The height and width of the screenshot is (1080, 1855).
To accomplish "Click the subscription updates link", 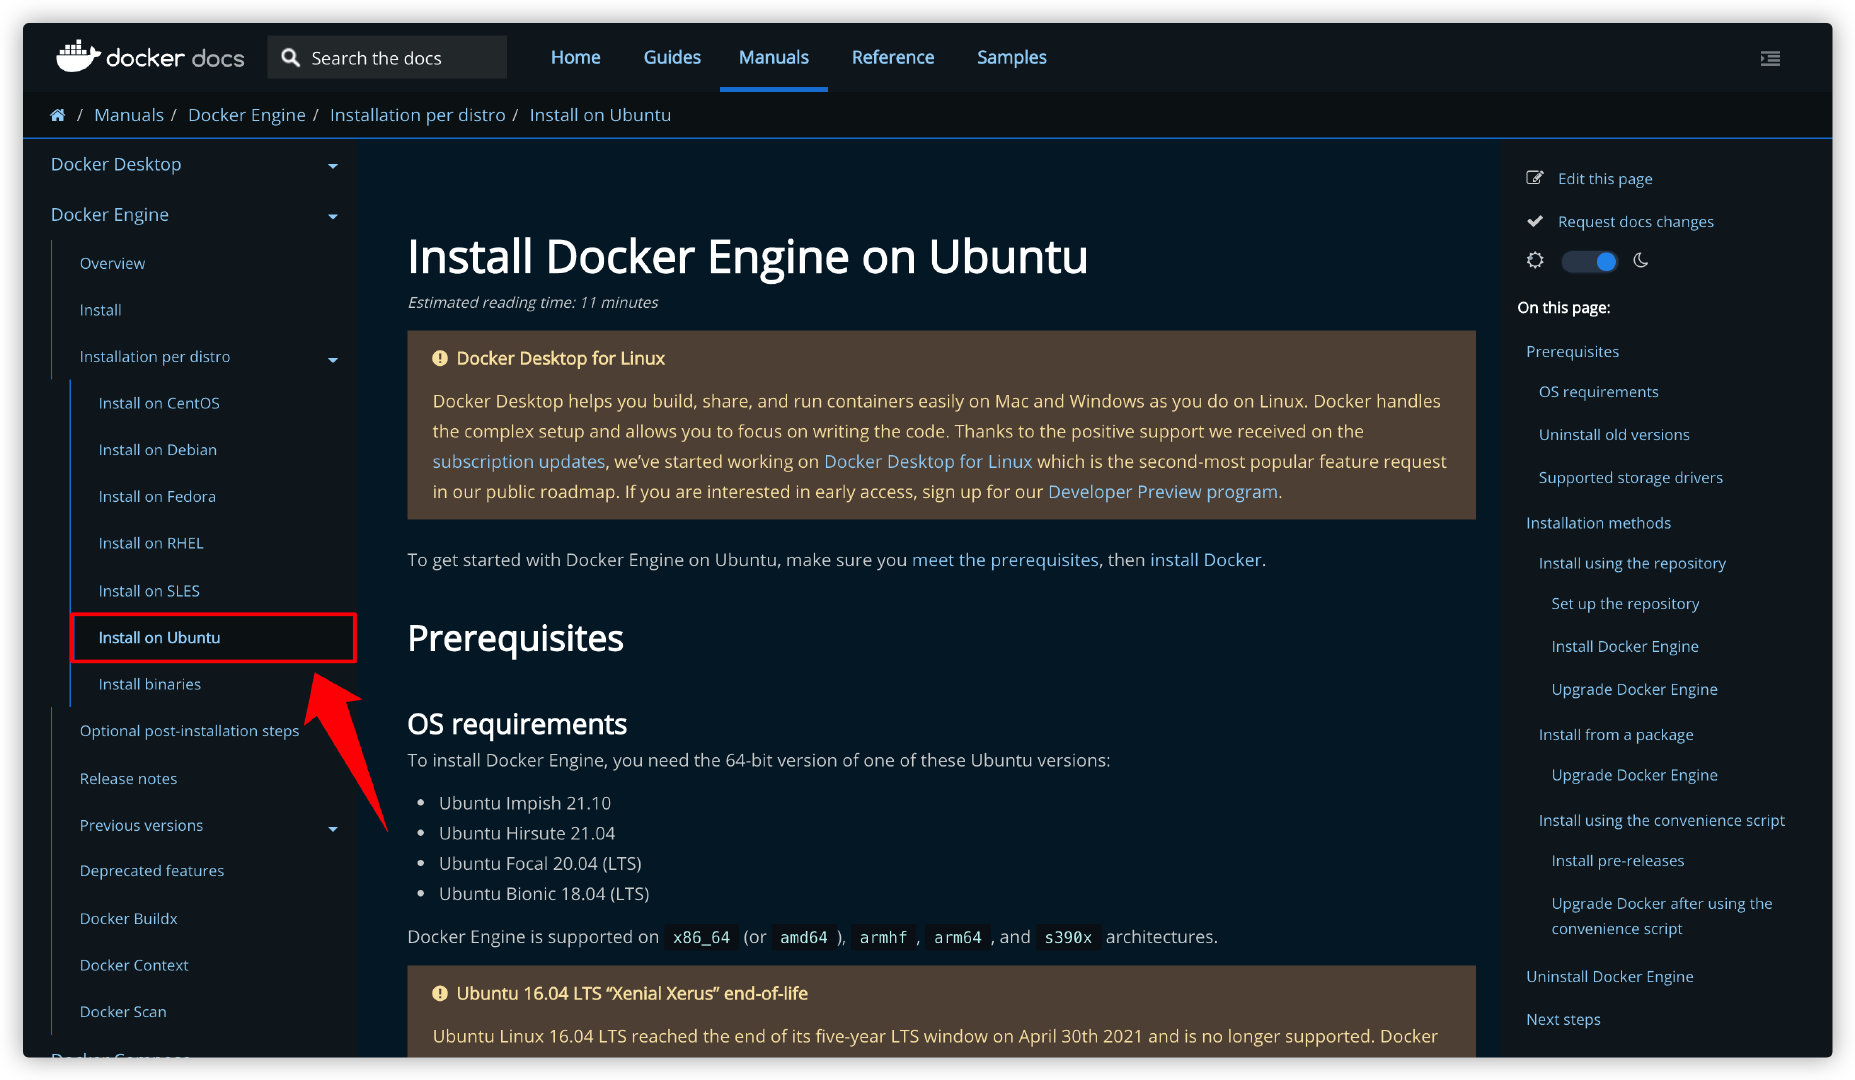I will pos(518,462).
